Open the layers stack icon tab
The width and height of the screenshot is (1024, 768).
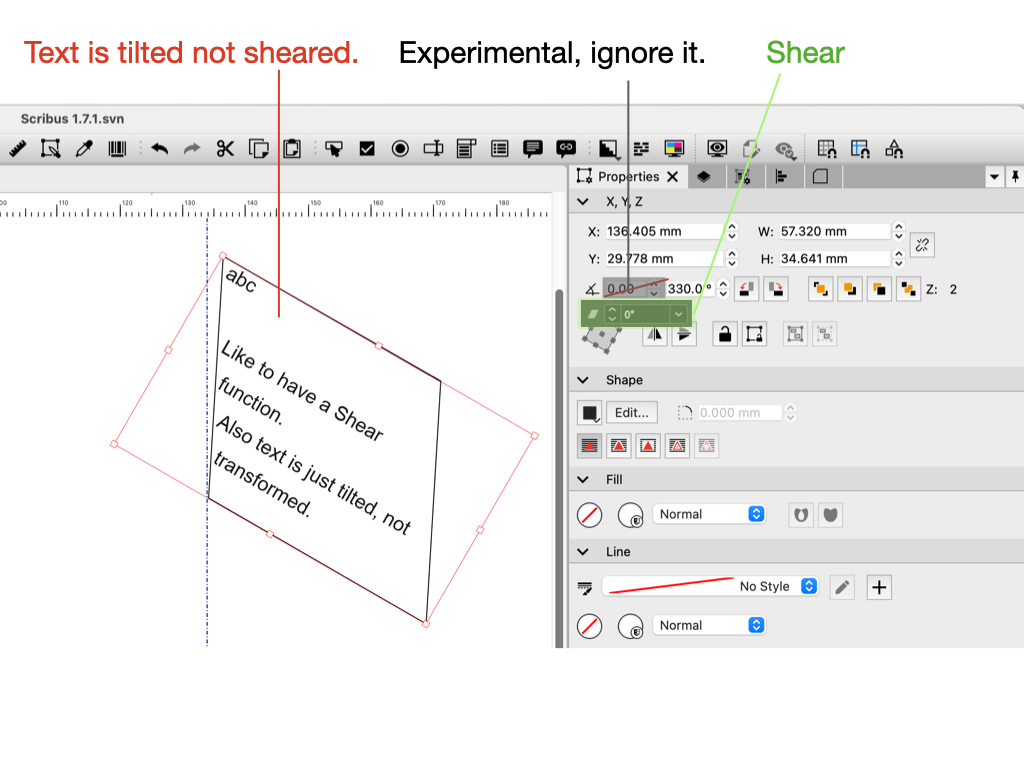point(704,177)
